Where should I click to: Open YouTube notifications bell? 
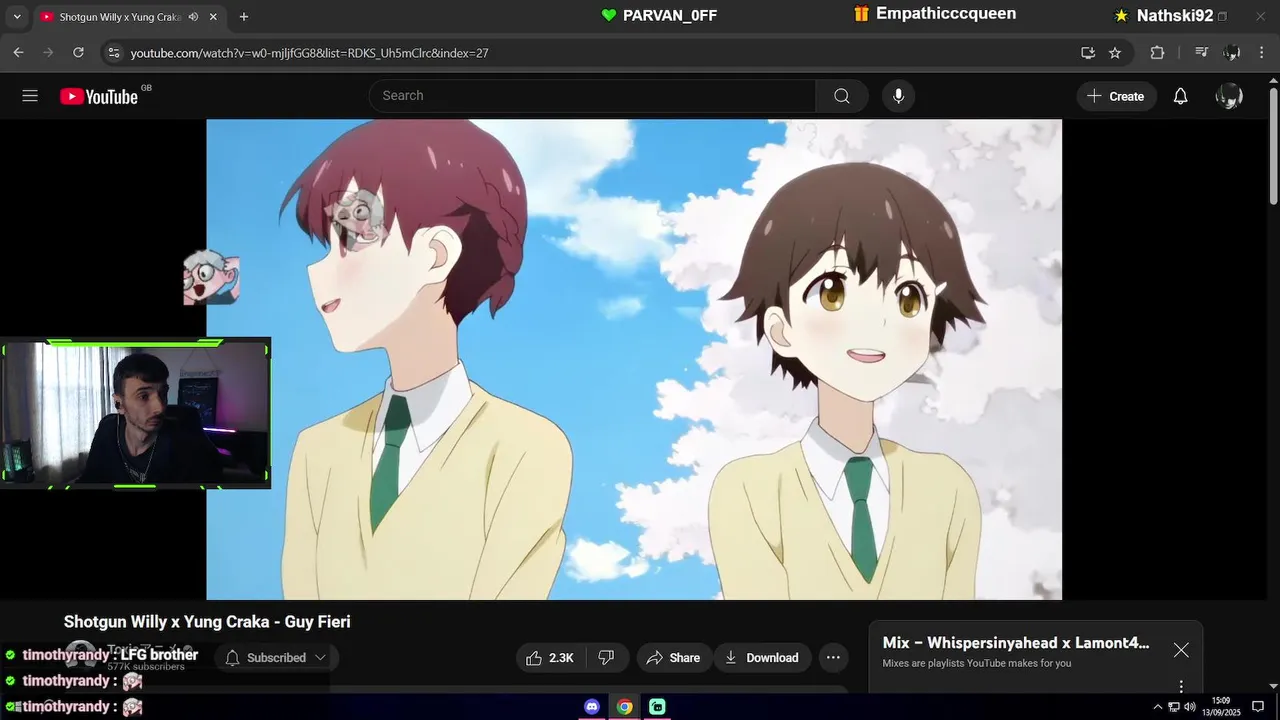point(1180,96)
